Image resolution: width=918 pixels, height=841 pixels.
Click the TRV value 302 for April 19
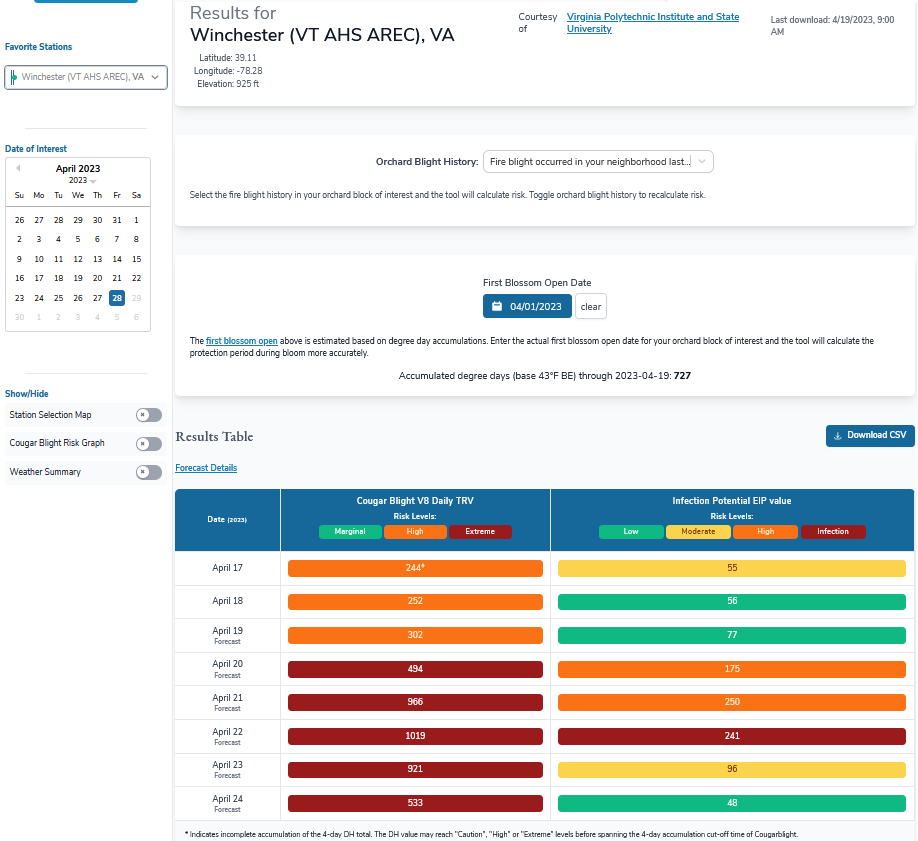415,635
